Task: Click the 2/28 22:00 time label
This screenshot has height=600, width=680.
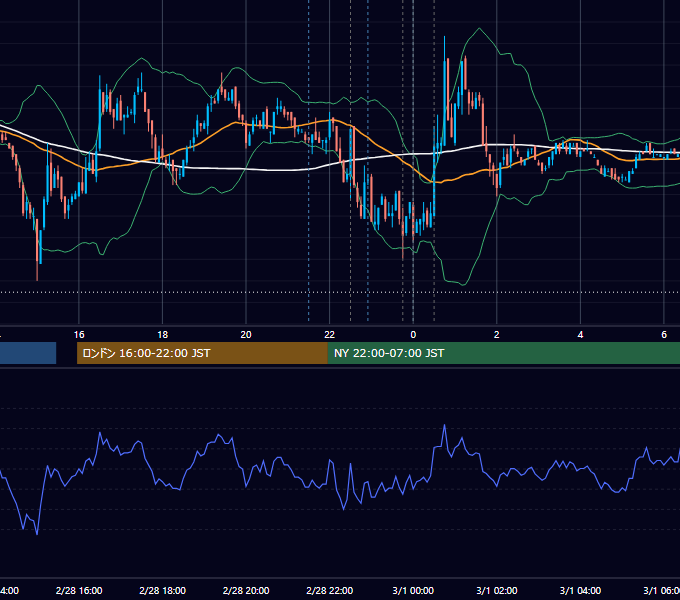Action: point(330,591)
